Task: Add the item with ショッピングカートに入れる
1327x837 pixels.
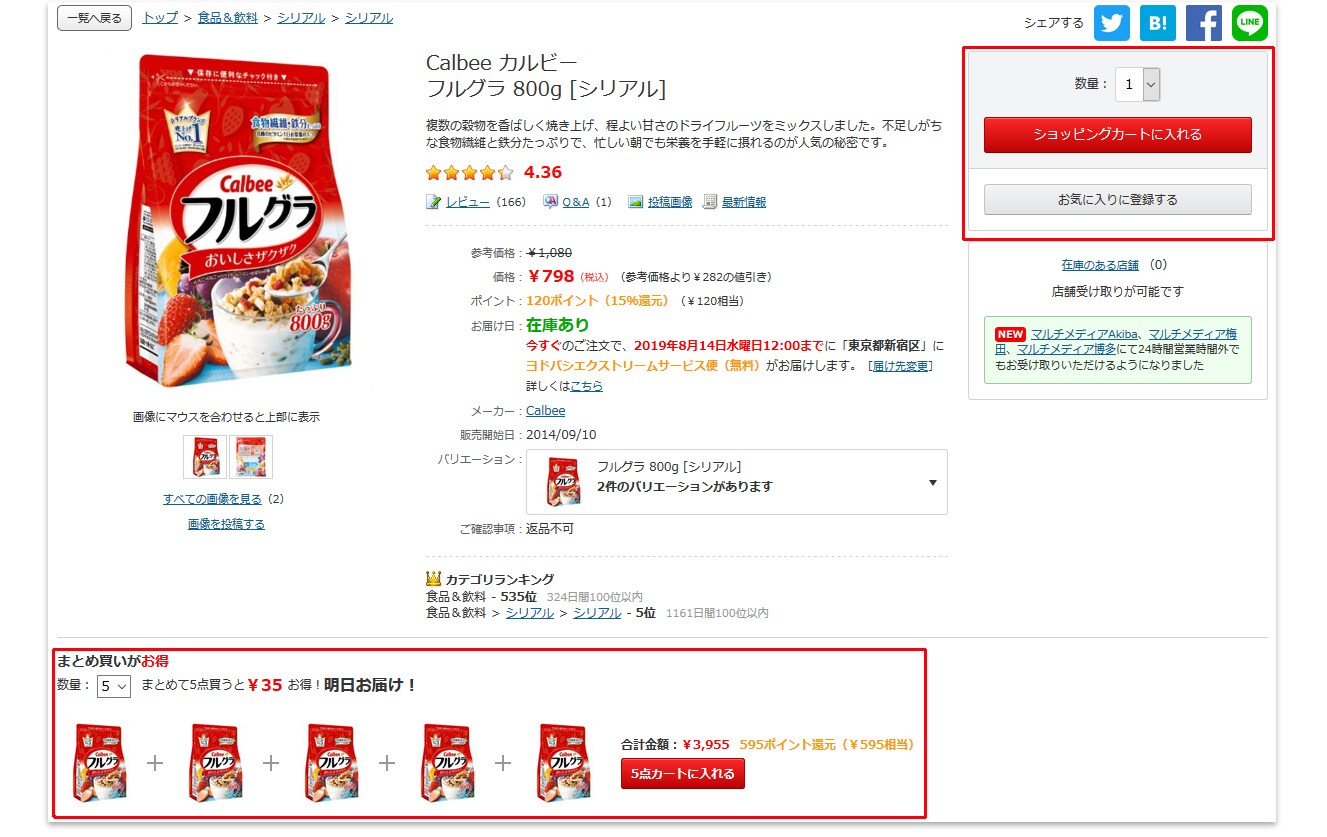Action: click(1117, 135)
